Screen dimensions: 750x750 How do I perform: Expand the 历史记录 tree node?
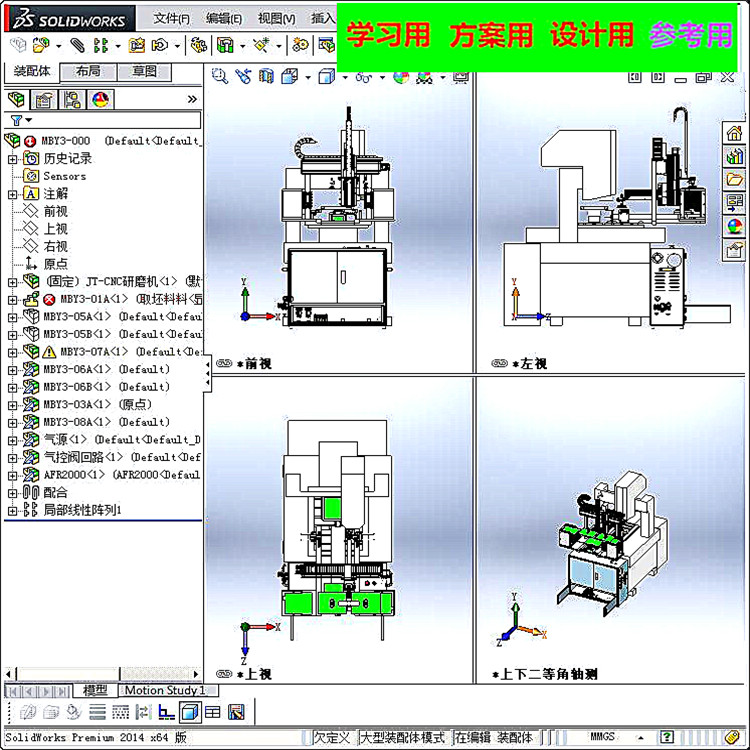click(12, 159)
